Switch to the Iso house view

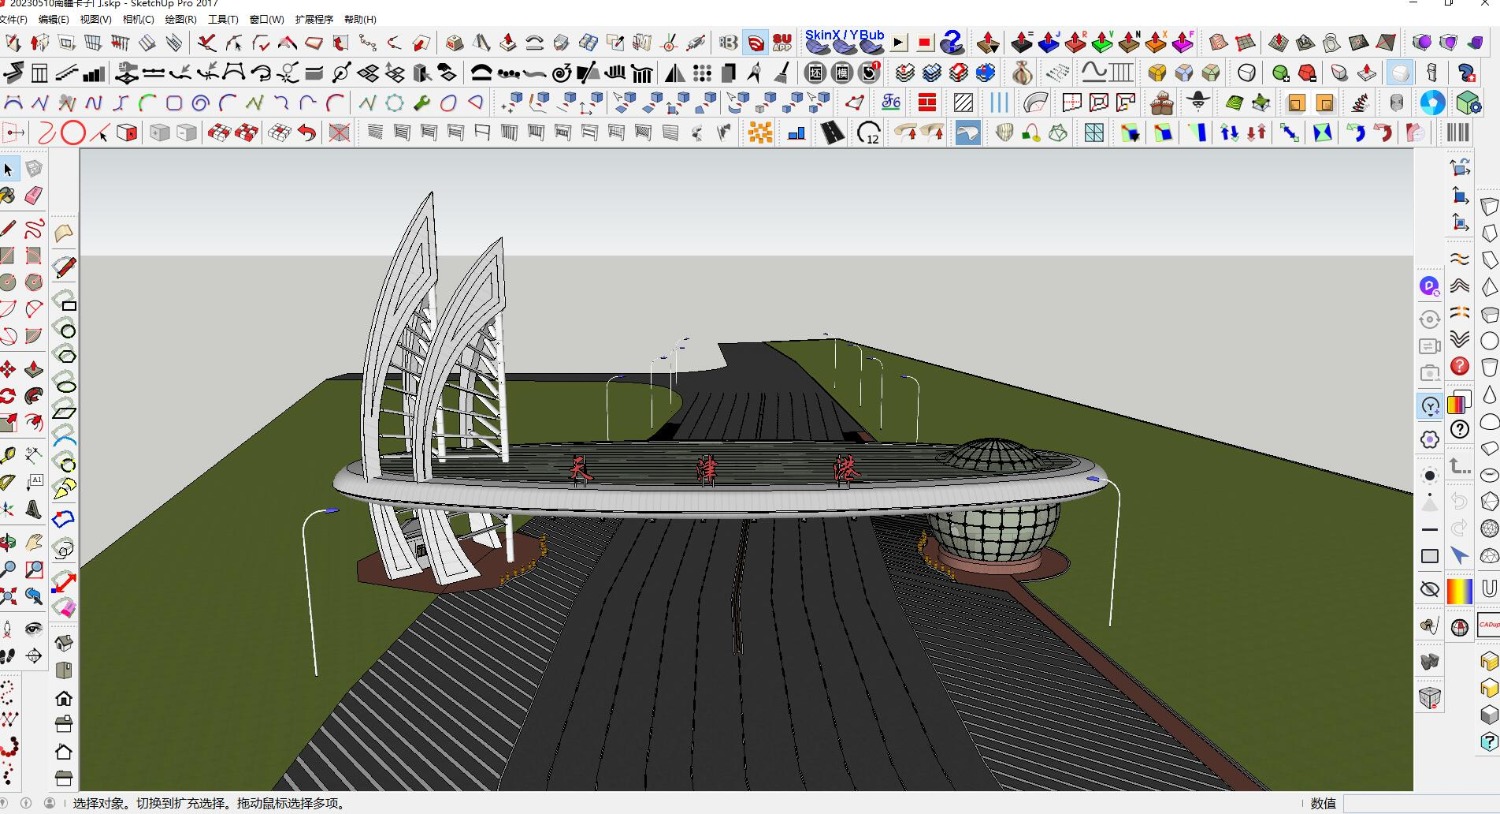(64, 643)
